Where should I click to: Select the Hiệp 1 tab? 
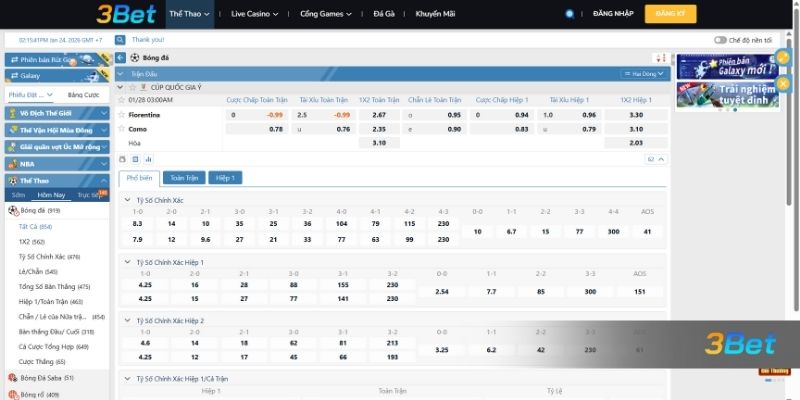pyautogui.click(x=225, y=178)
